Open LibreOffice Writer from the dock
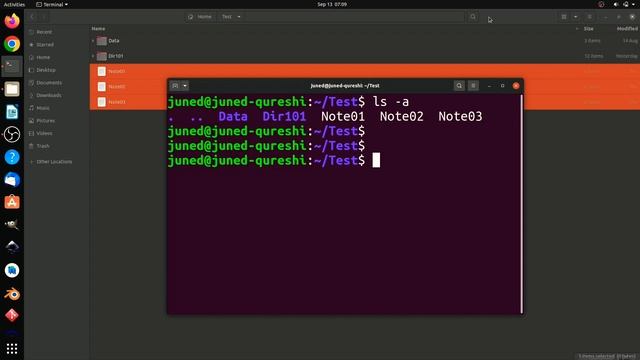 (12, 112)
